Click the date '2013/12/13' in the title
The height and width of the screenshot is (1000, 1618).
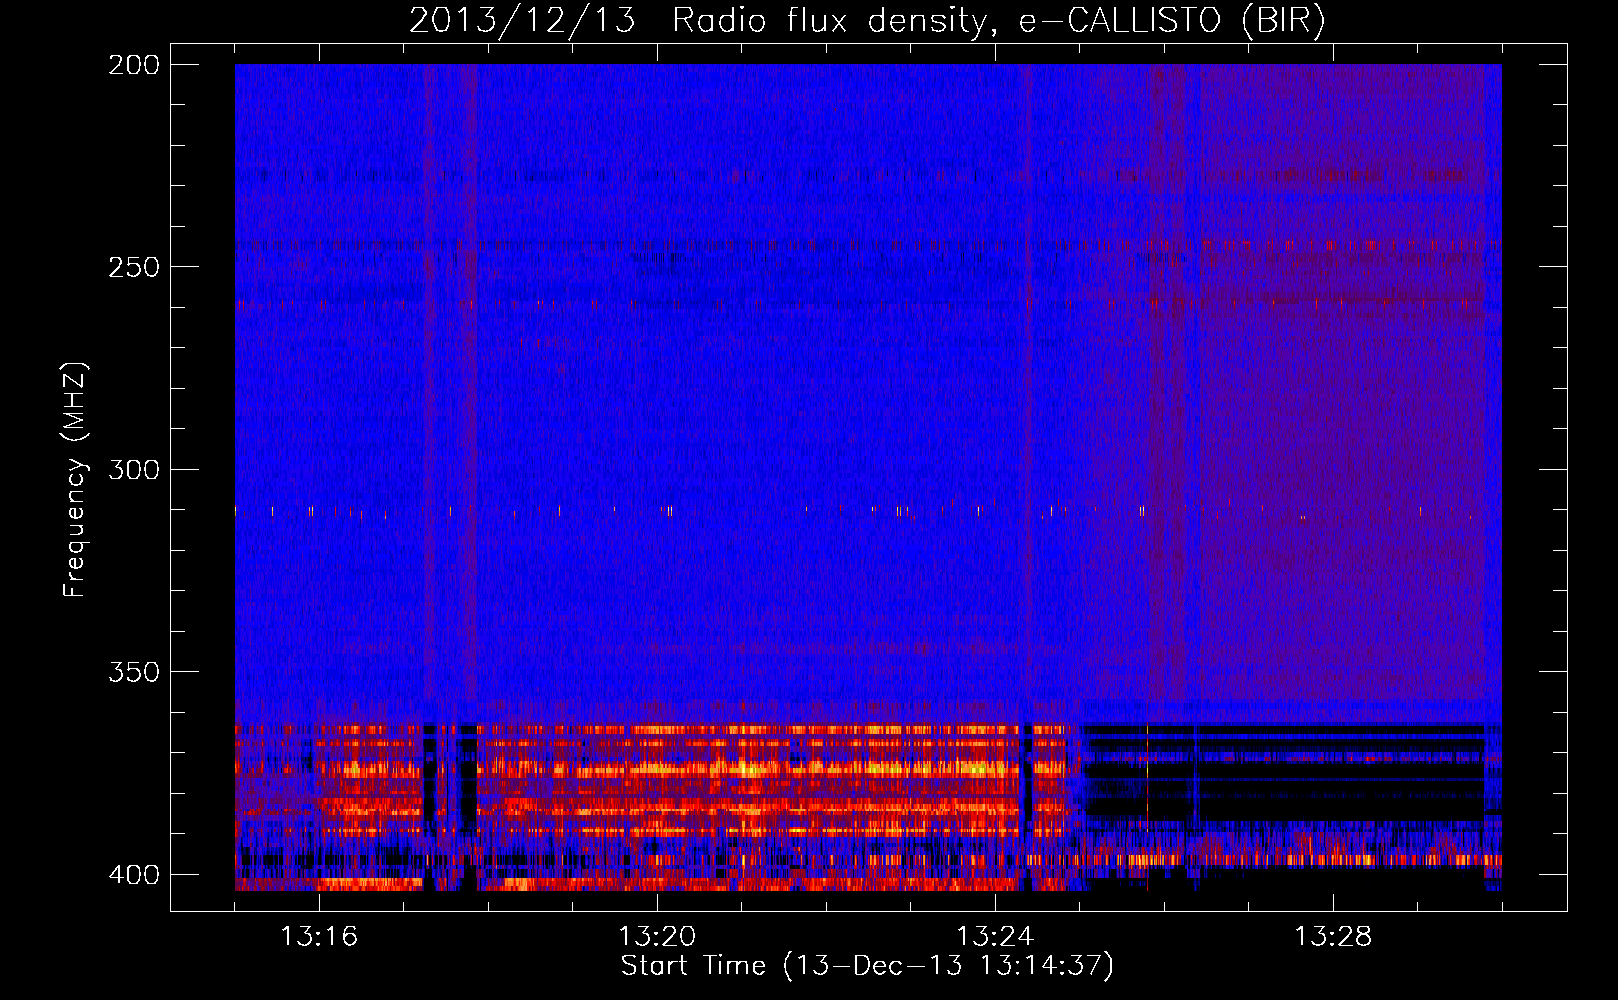point(522,21)
